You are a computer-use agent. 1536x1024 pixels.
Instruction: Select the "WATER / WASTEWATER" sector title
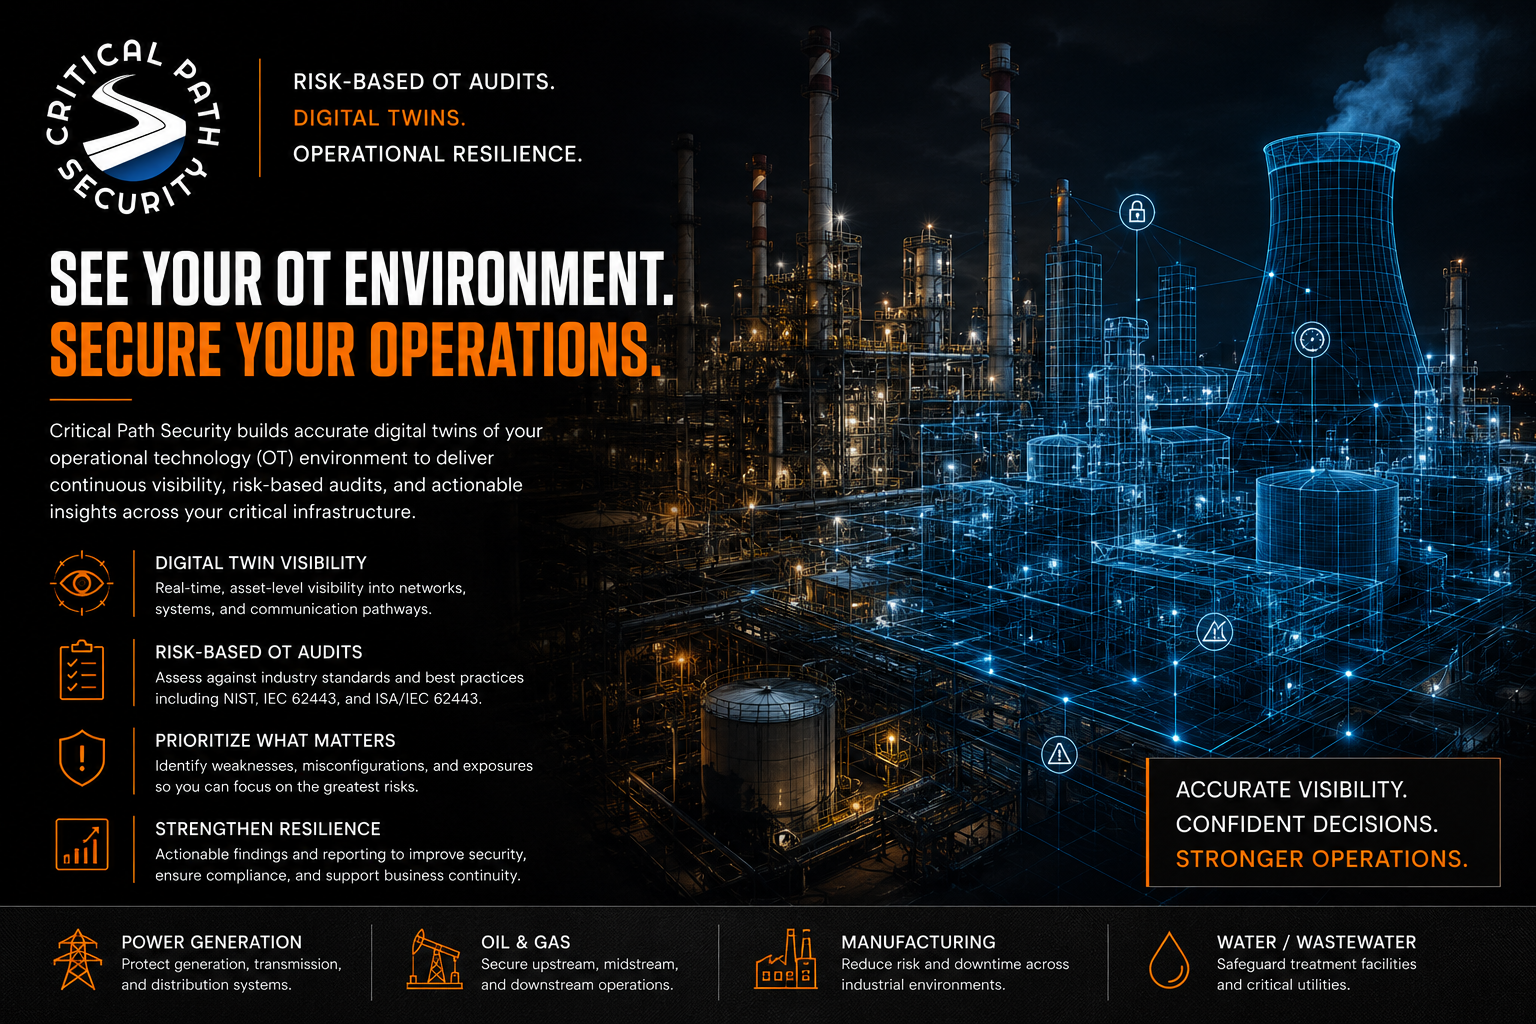click(x=1316, y=942)
